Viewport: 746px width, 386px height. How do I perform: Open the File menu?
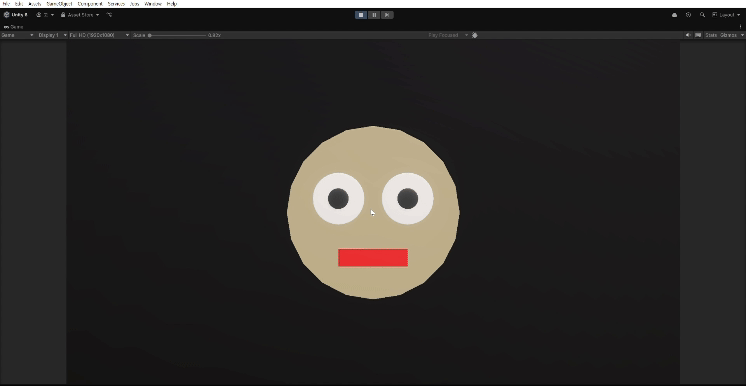tap(6, 4)
